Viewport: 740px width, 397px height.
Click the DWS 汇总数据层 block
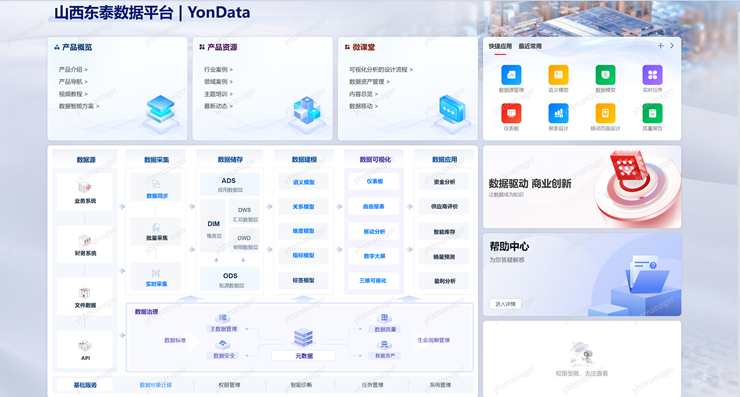[244, 212]
